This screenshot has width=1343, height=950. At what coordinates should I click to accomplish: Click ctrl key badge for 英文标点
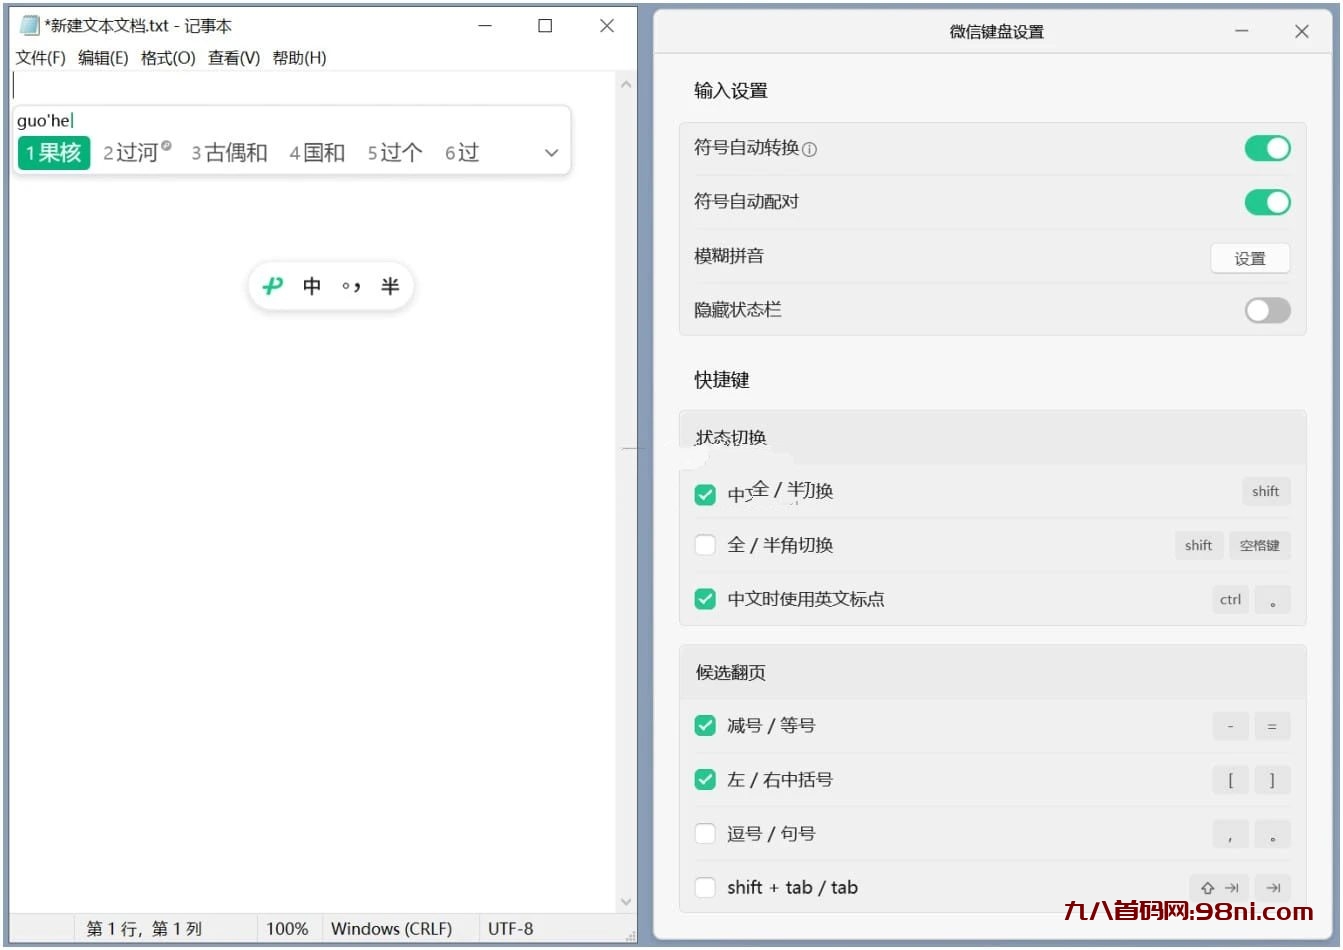coord(1230,599)
